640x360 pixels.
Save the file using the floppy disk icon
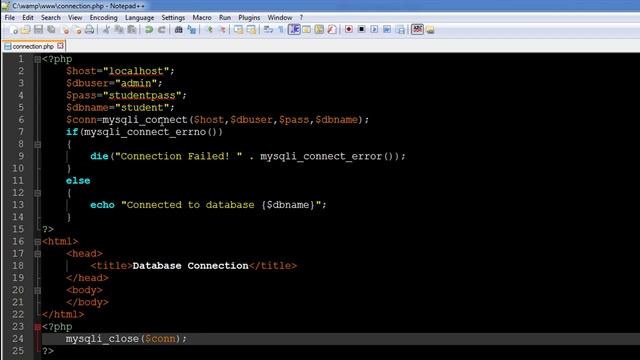38,29
